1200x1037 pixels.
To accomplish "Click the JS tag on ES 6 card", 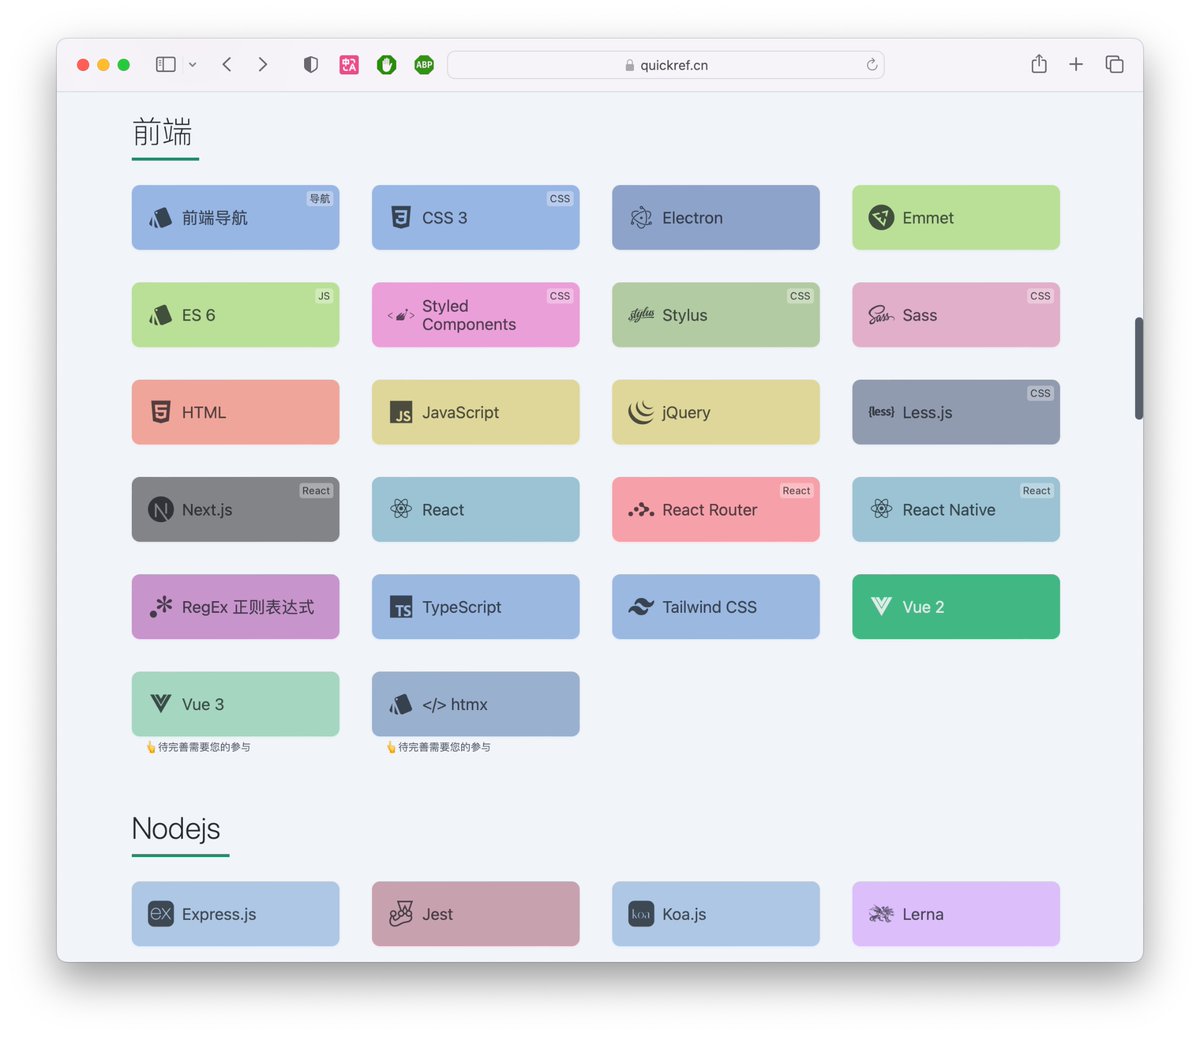I will coord(324,296).
